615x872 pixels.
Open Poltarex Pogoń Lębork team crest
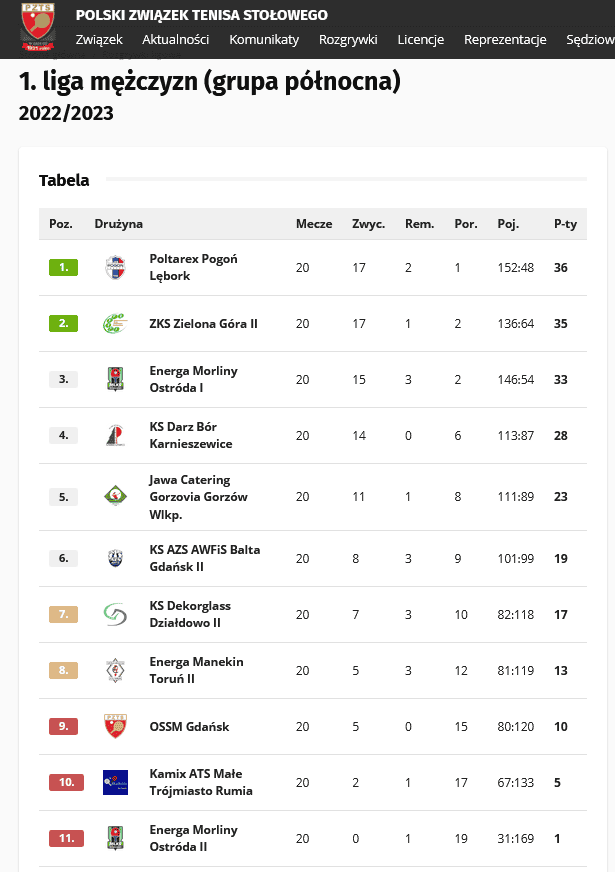(x=116, y=267)
